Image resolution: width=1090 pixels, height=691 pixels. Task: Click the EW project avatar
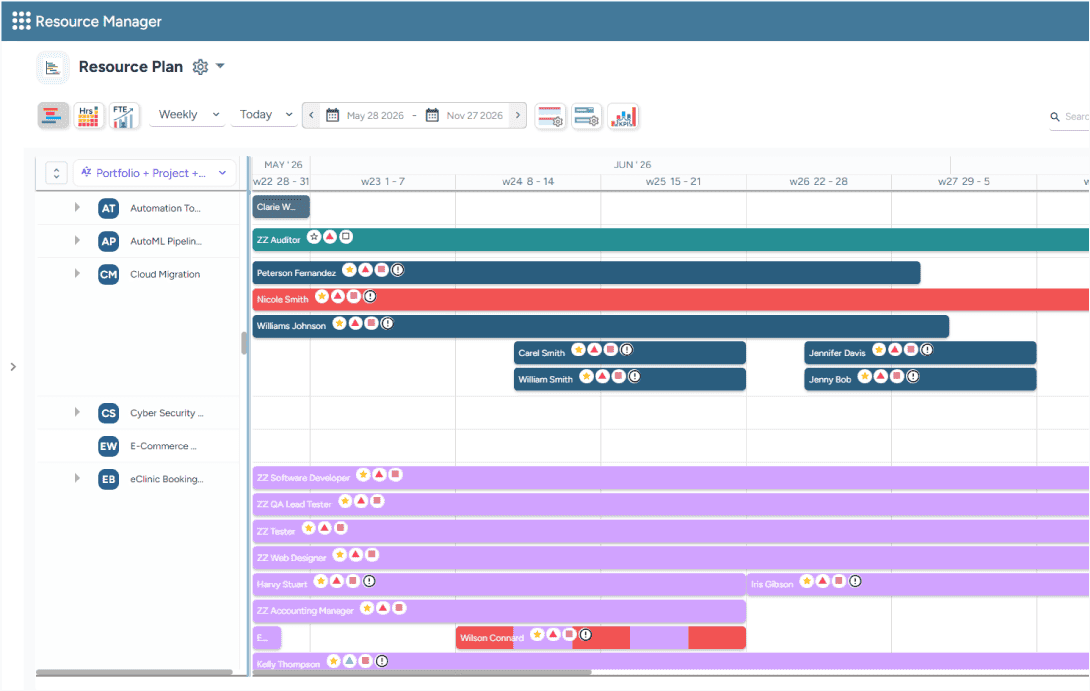coord(108,446)
